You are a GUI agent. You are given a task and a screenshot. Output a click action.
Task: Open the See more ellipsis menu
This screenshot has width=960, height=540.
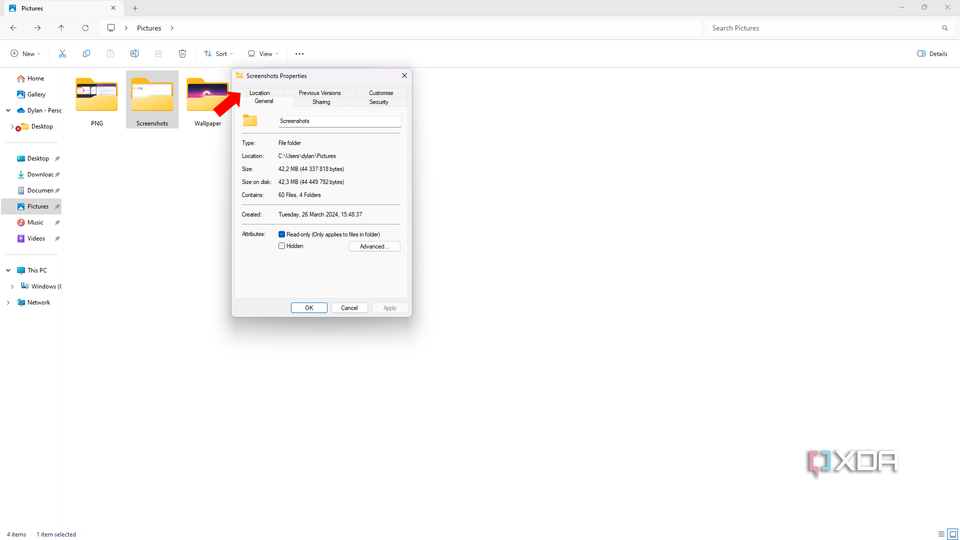(299, 54)
